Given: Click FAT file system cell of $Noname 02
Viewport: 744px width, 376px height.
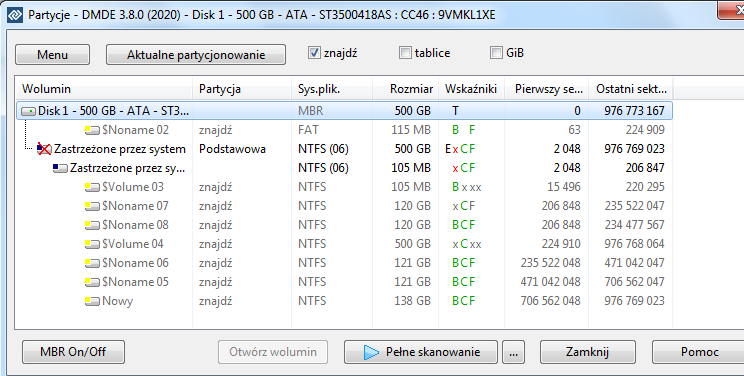Looking at the screenshot, I should [308, 130].
